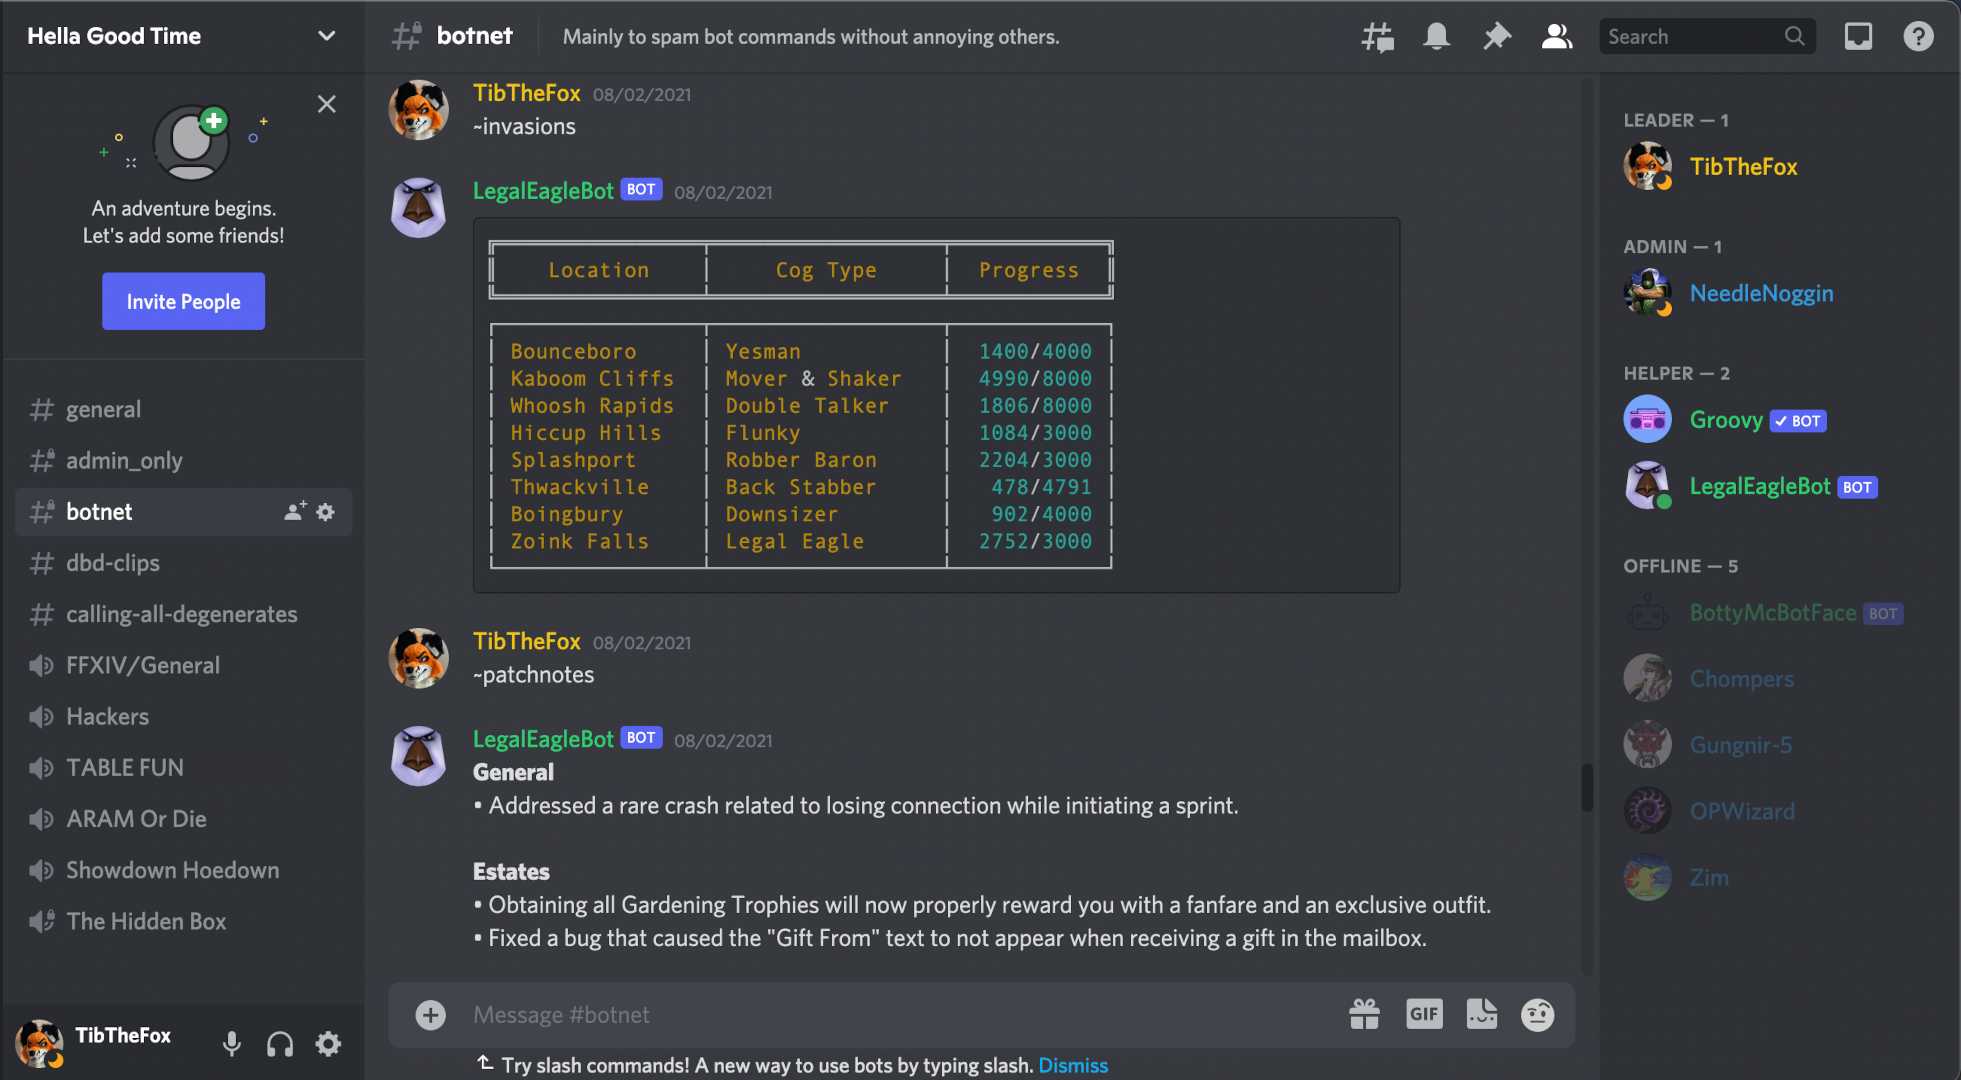Click the Search input field
1961x1080 pixels.
(1692, 37)
